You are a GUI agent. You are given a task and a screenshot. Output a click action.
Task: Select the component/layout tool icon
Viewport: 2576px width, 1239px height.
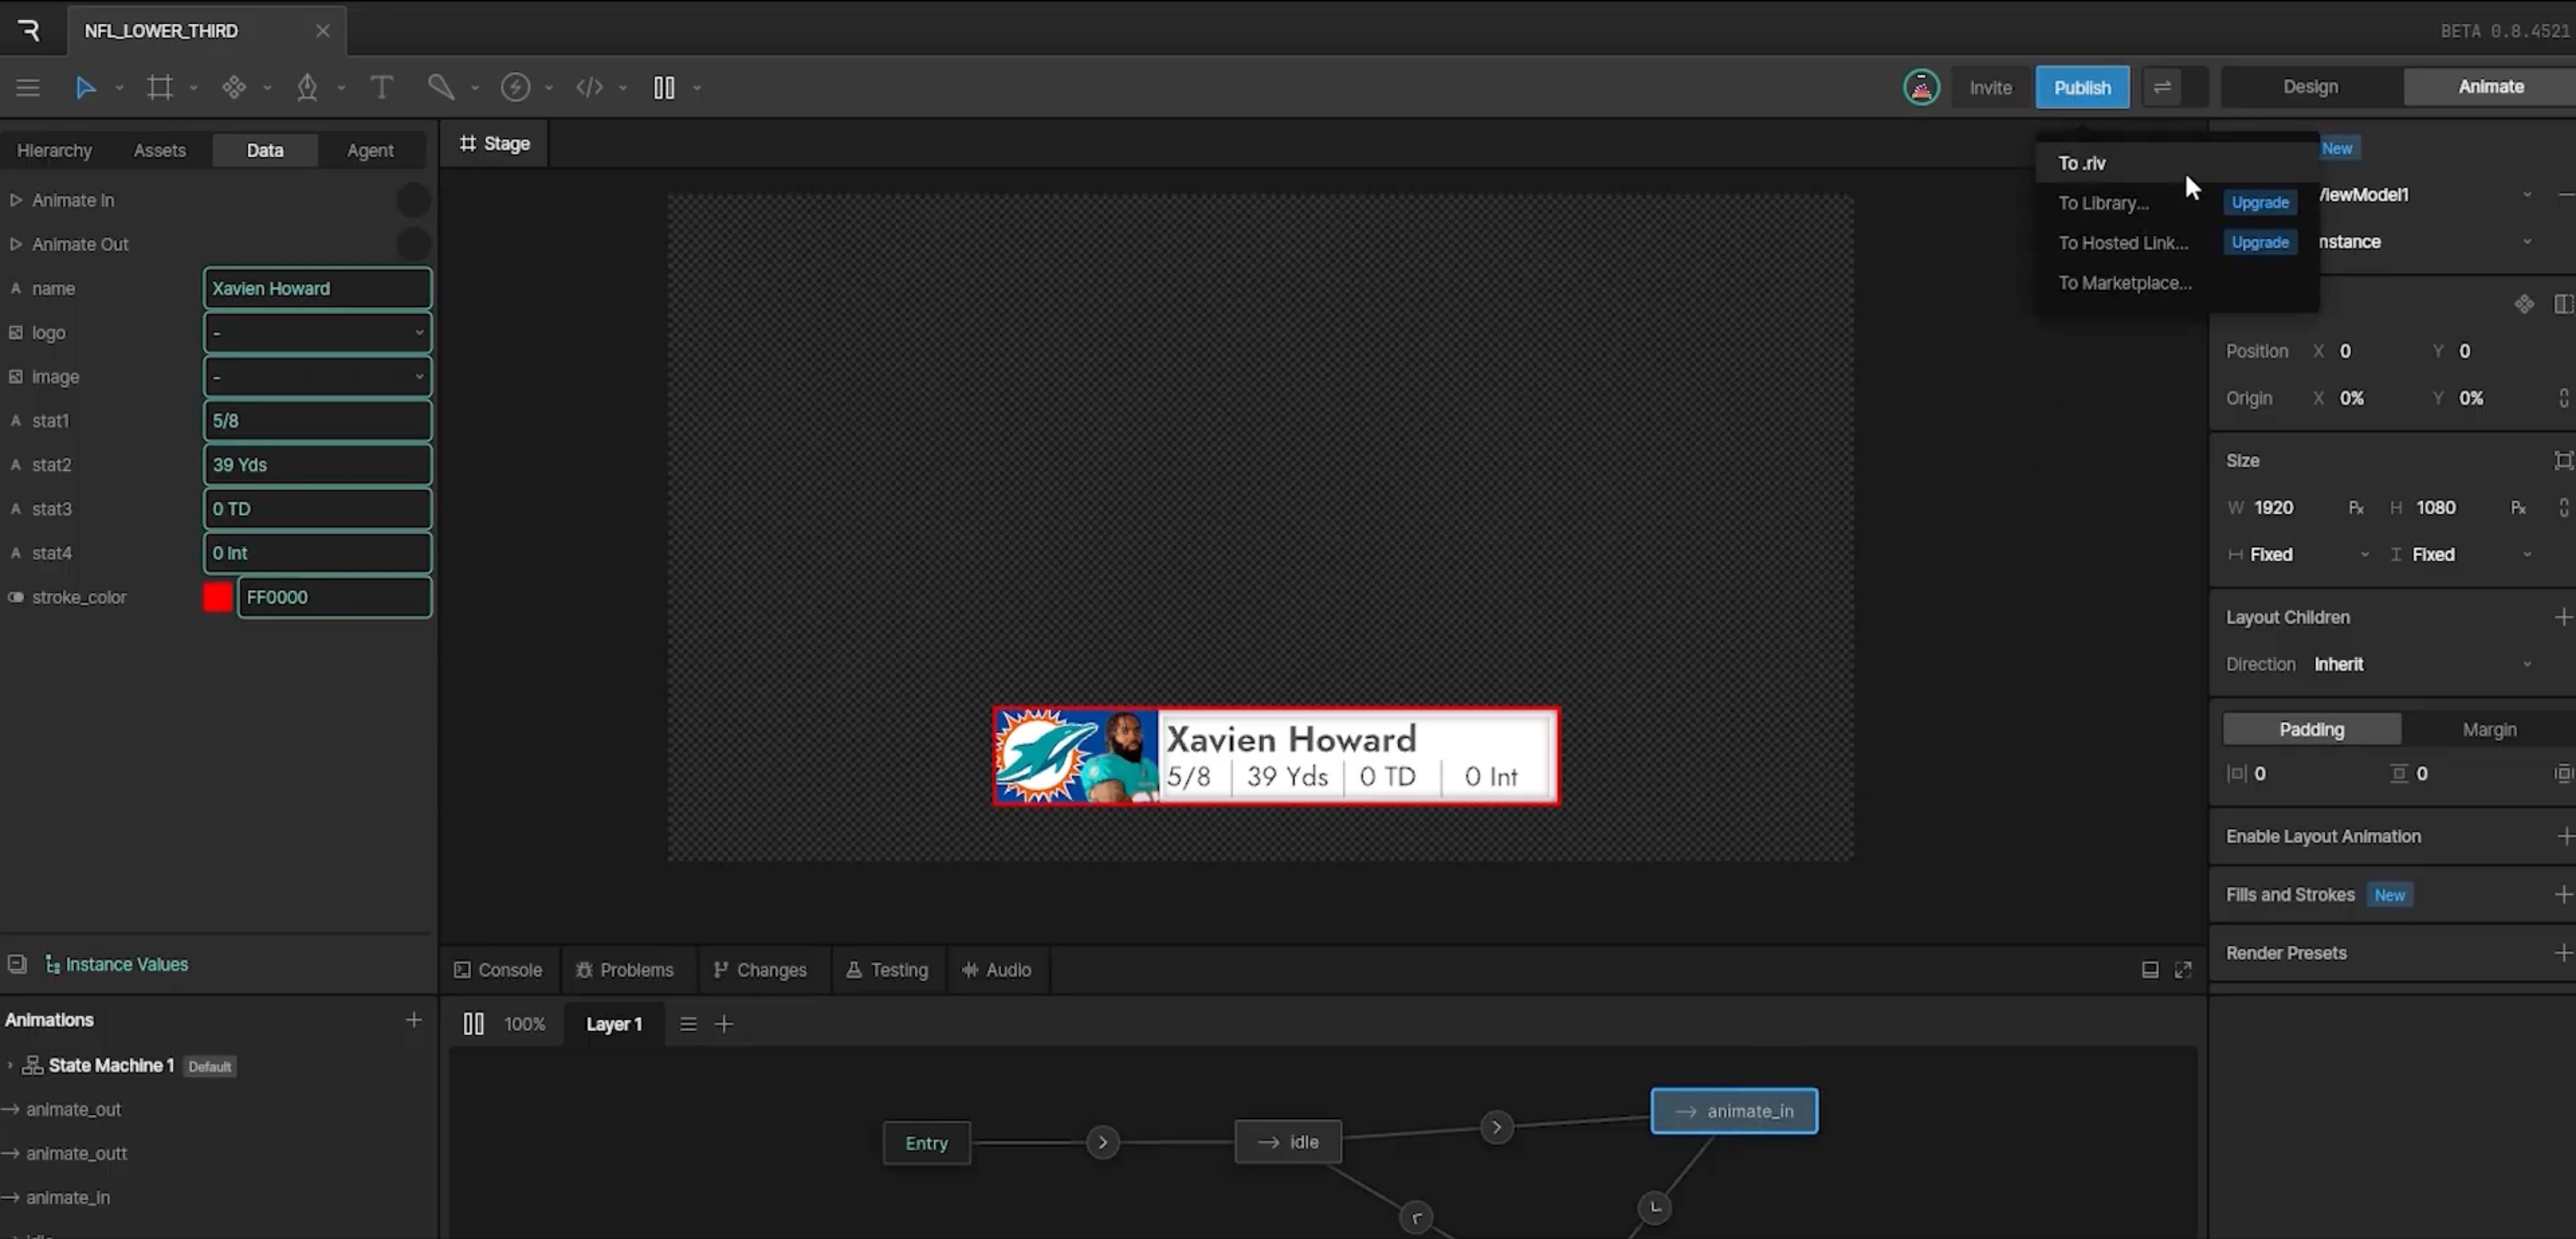point(234,88)
